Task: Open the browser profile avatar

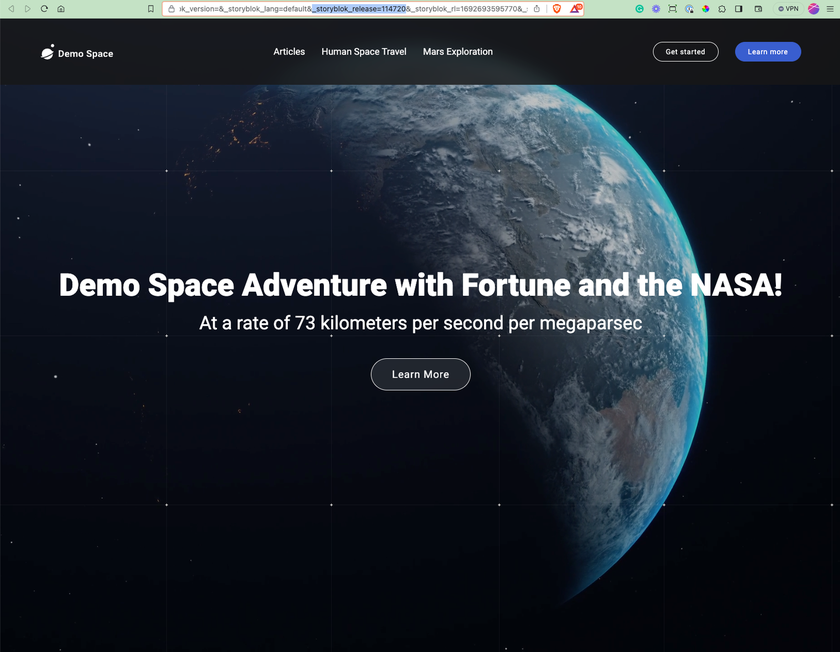Action: (813, 9)
